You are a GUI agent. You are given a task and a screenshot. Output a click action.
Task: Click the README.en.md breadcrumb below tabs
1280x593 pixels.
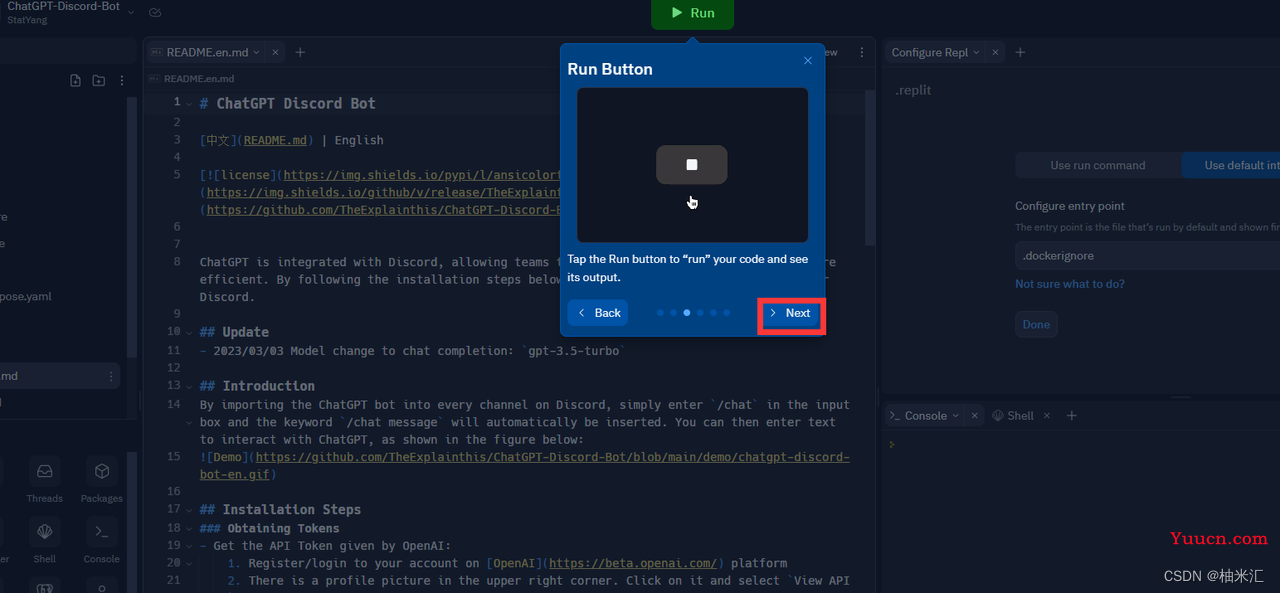(x=198, y=78)
